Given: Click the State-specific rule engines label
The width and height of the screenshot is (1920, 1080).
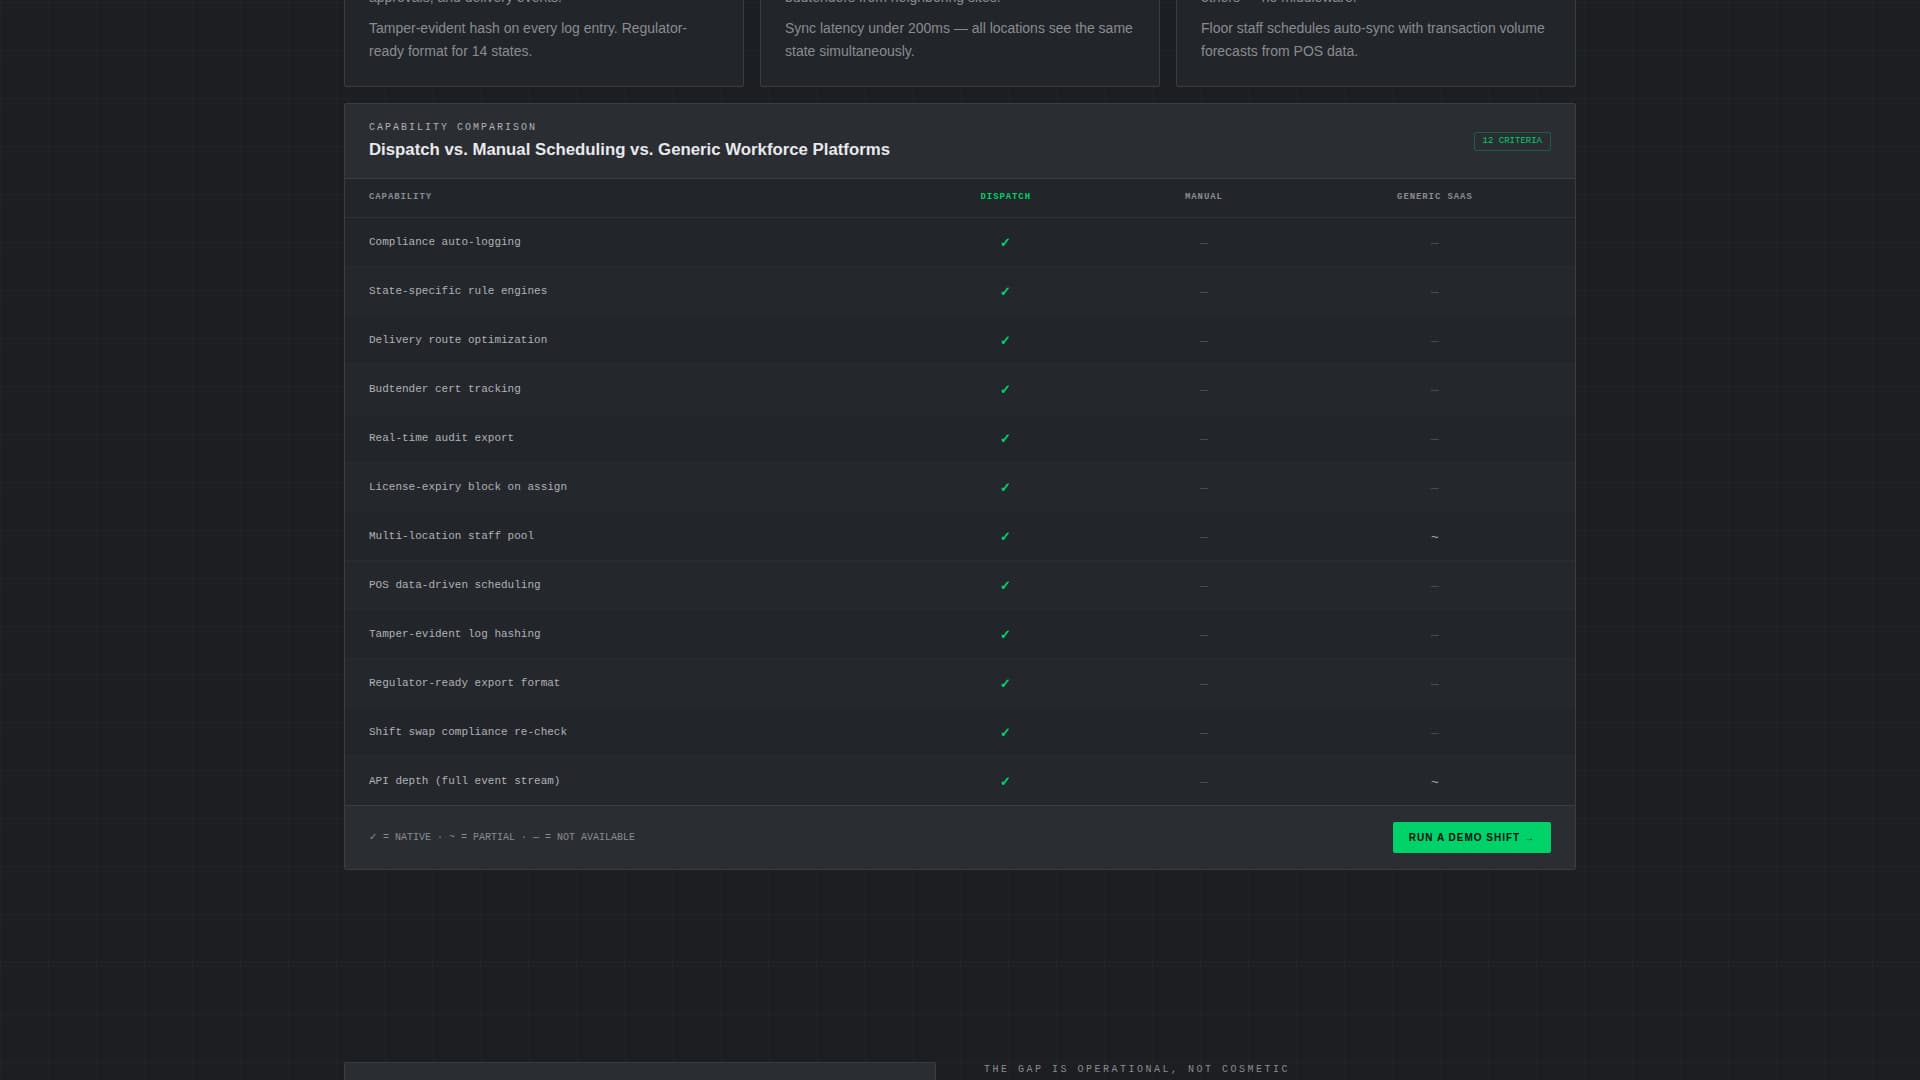Looking at the screenshot, I should [458, 291].
